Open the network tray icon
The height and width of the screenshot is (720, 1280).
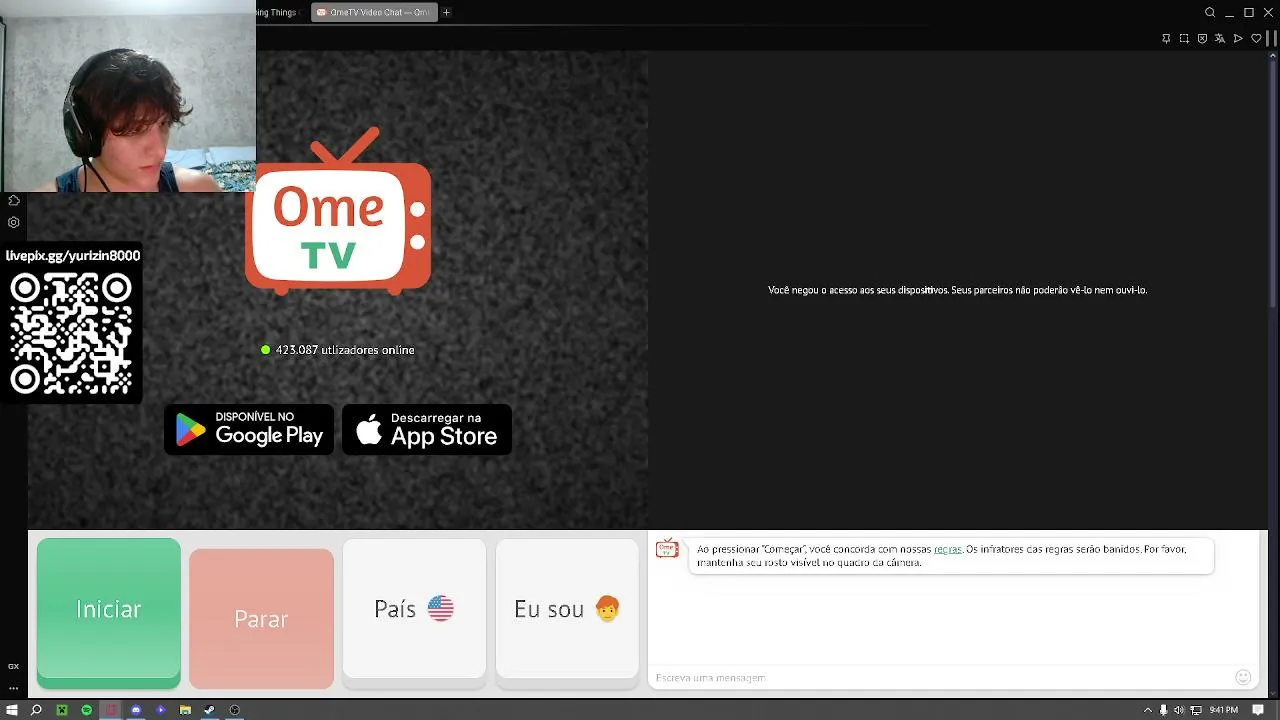click(x=1195, y=710)
